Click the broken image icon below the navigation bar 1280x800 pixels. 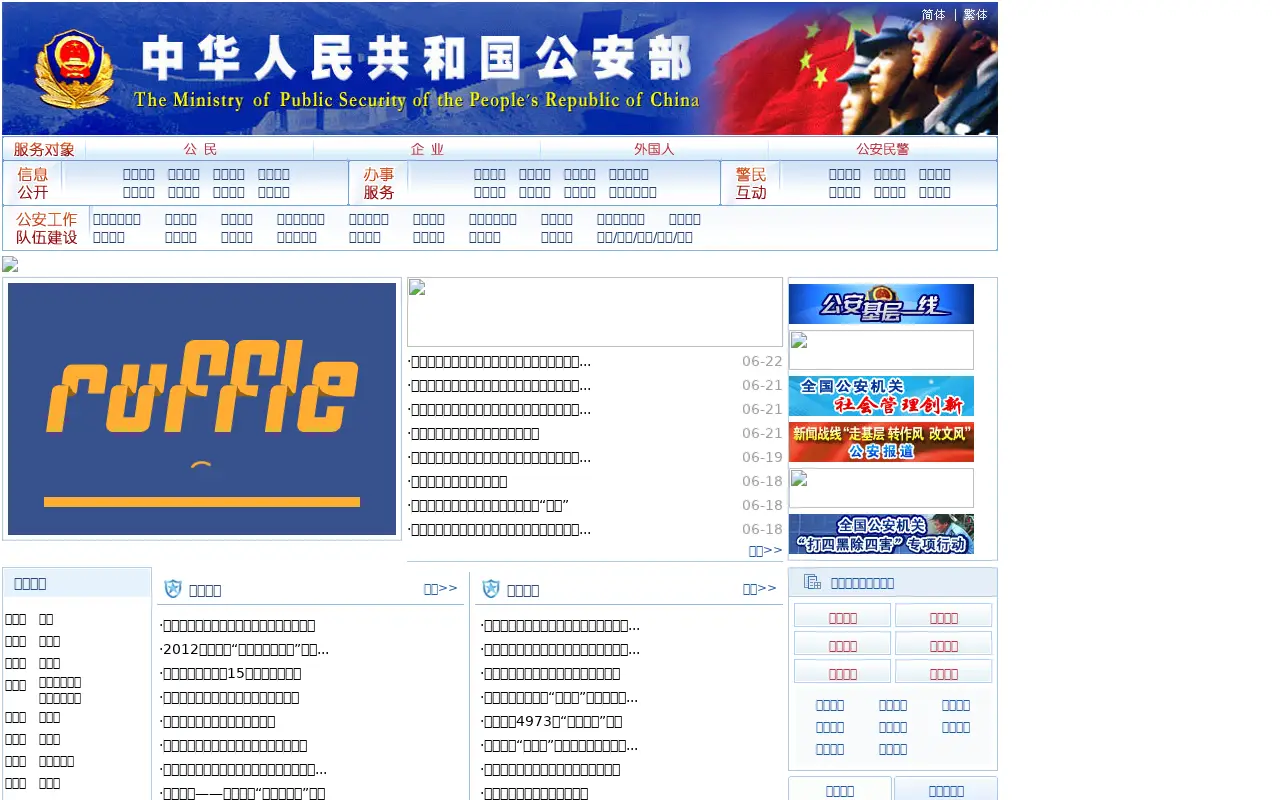10,265
